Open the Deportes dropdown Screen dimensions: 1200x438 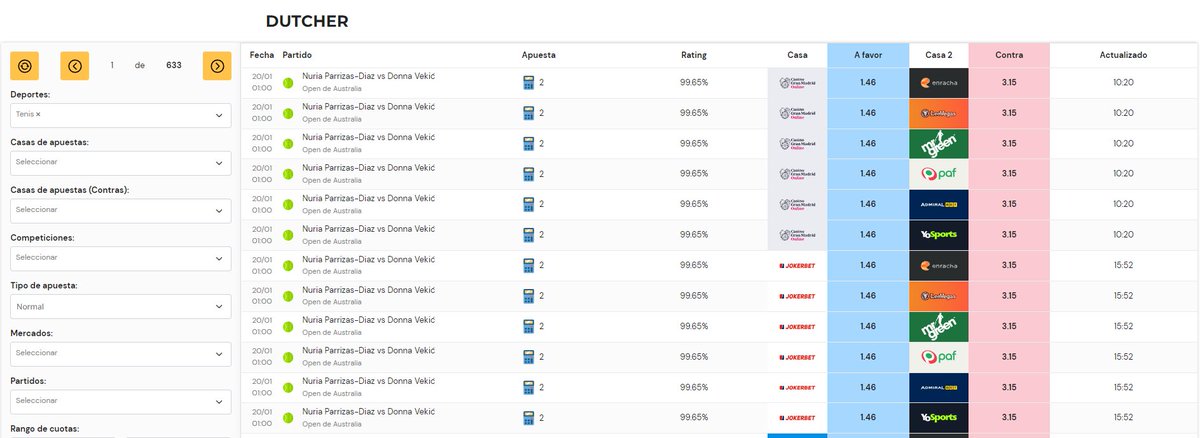[121, 115]
